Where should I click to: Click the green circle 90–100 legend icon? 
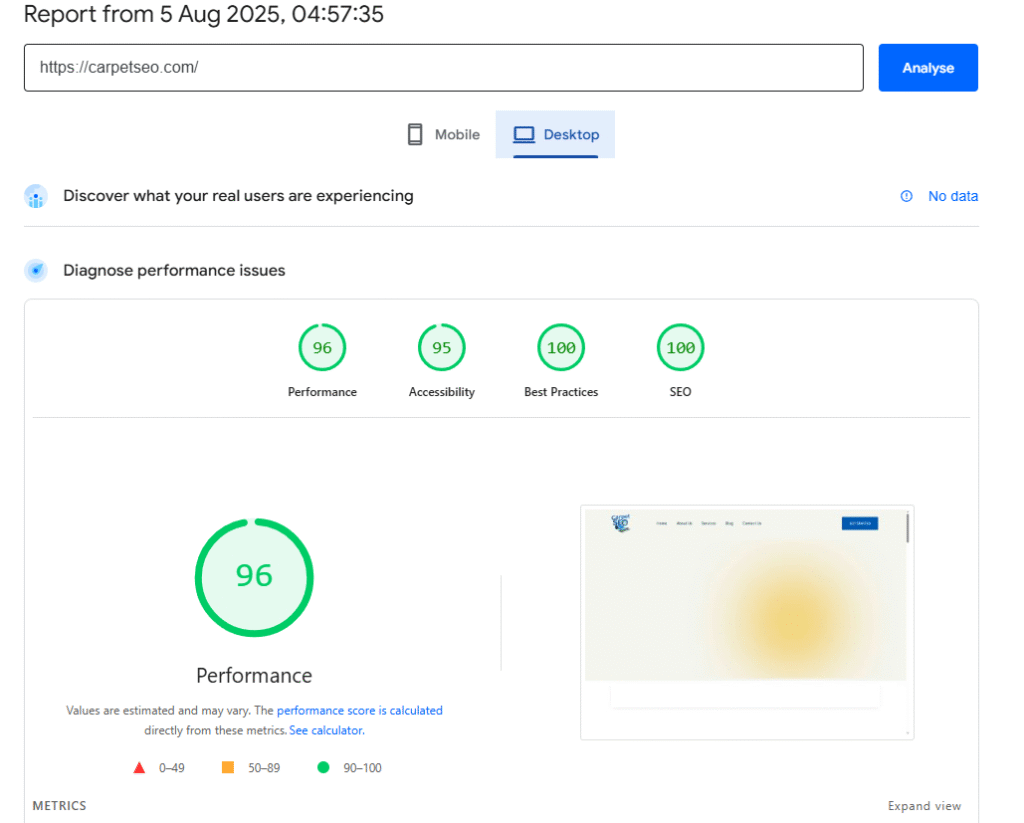point(323,768)
